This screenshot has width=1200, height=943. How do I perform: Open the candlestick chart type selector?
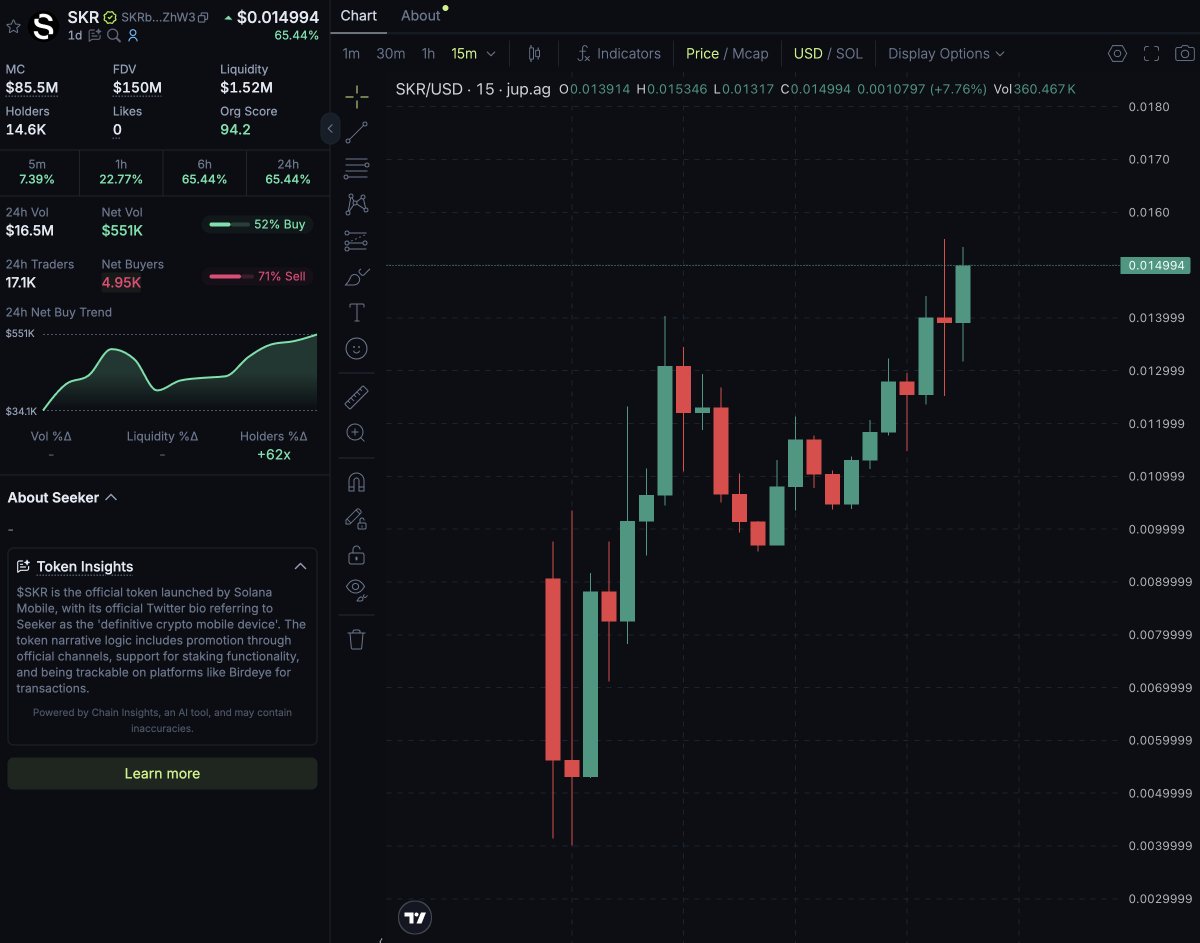click(x=534, y=54)
